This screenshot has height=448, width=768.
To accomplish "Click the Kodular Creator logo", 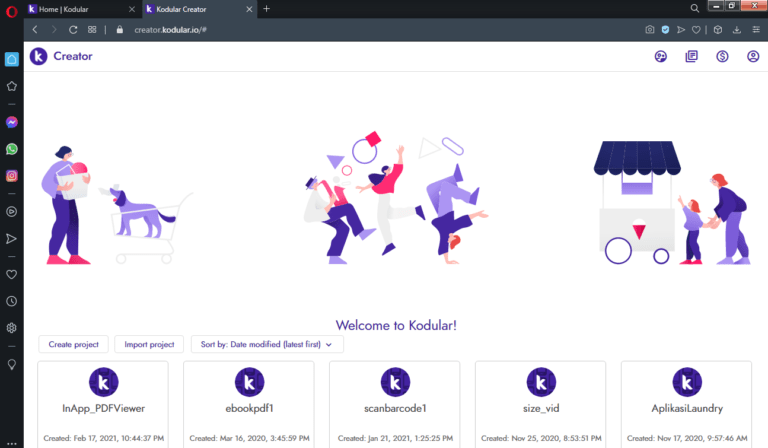I will coord(39,56).
